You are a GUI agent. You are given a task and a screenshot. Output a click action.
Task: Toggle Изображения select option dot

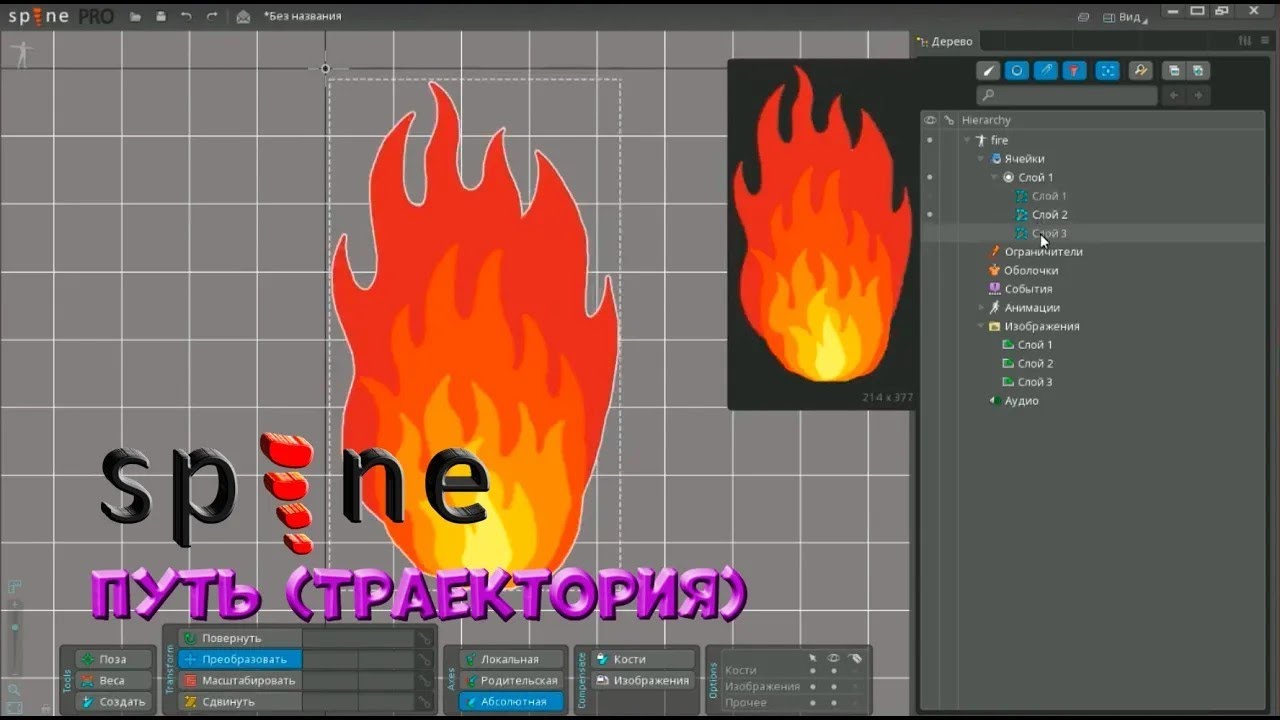click(813, 687)
